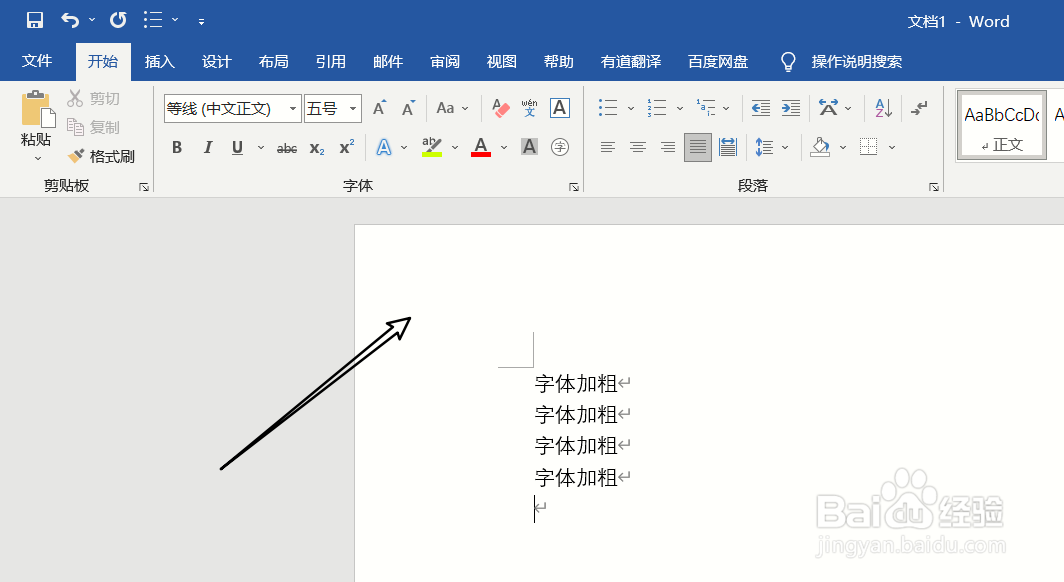Show or hide paragraph marks
Viewport: 1064px width, 582px height.
click(919, 108)
